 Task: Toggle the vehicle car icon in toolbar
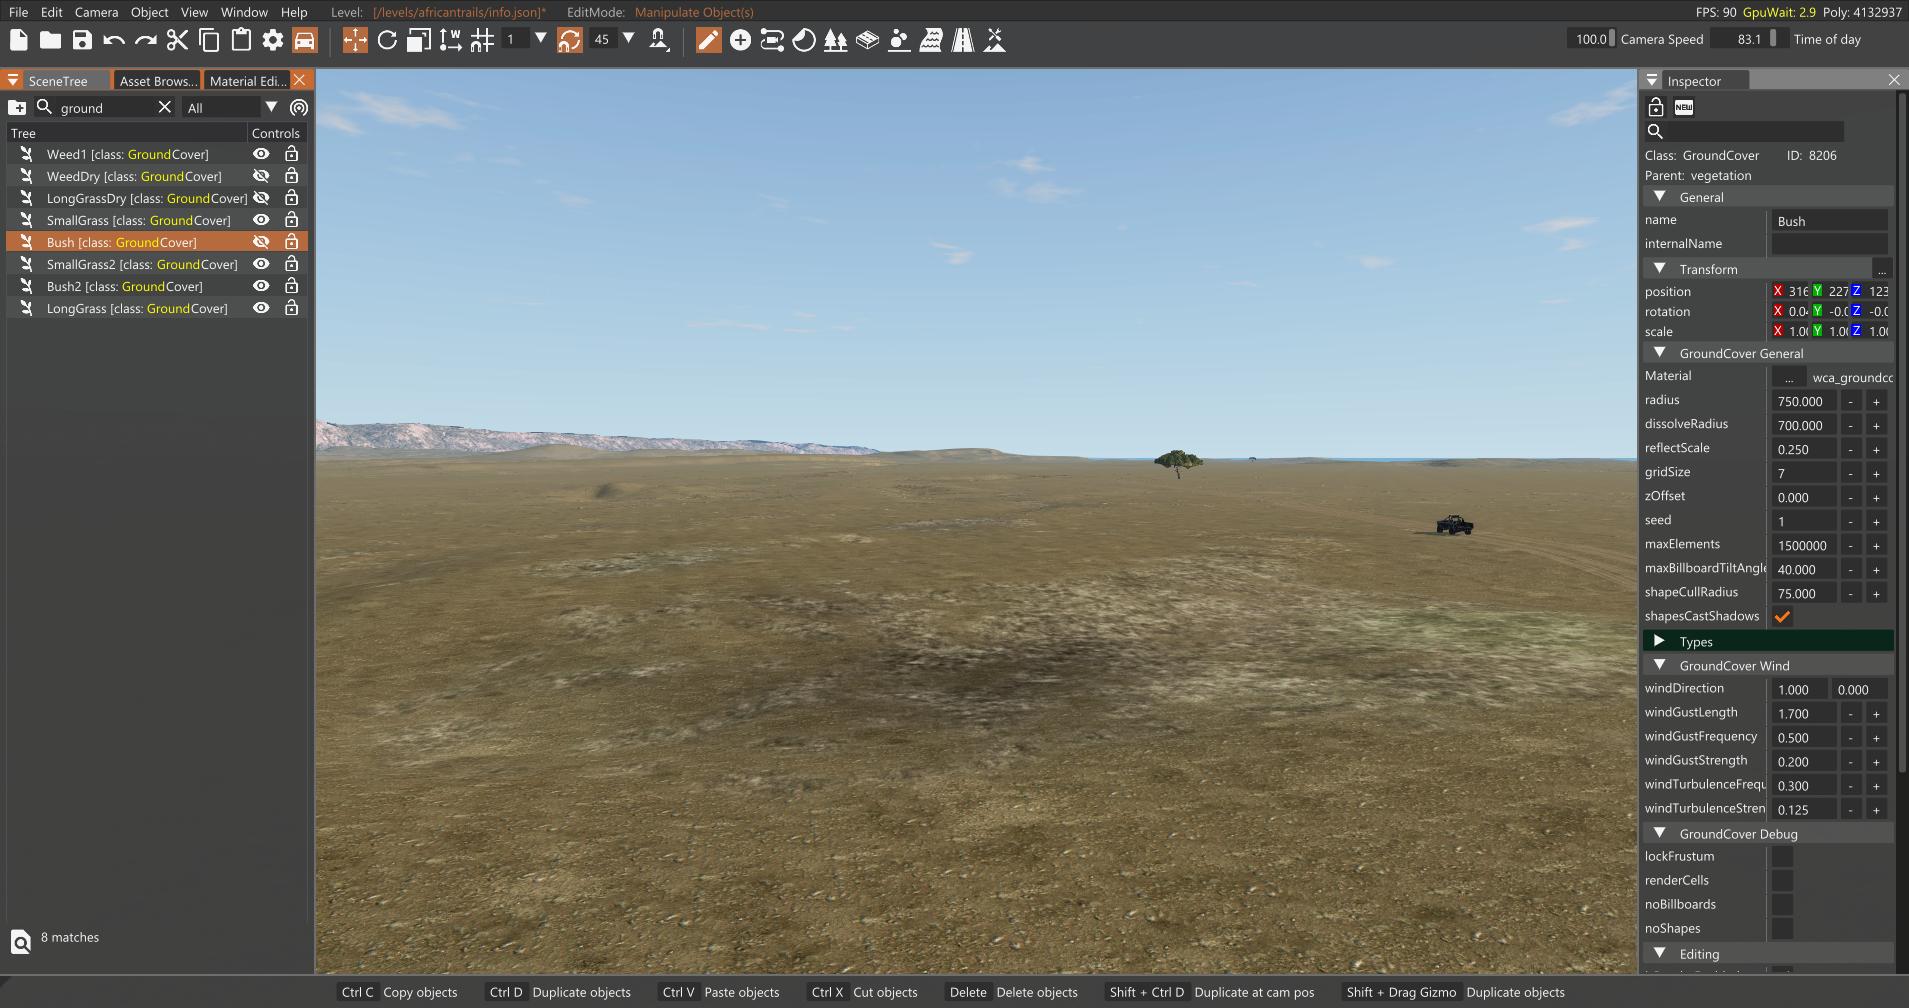[305, 40]
